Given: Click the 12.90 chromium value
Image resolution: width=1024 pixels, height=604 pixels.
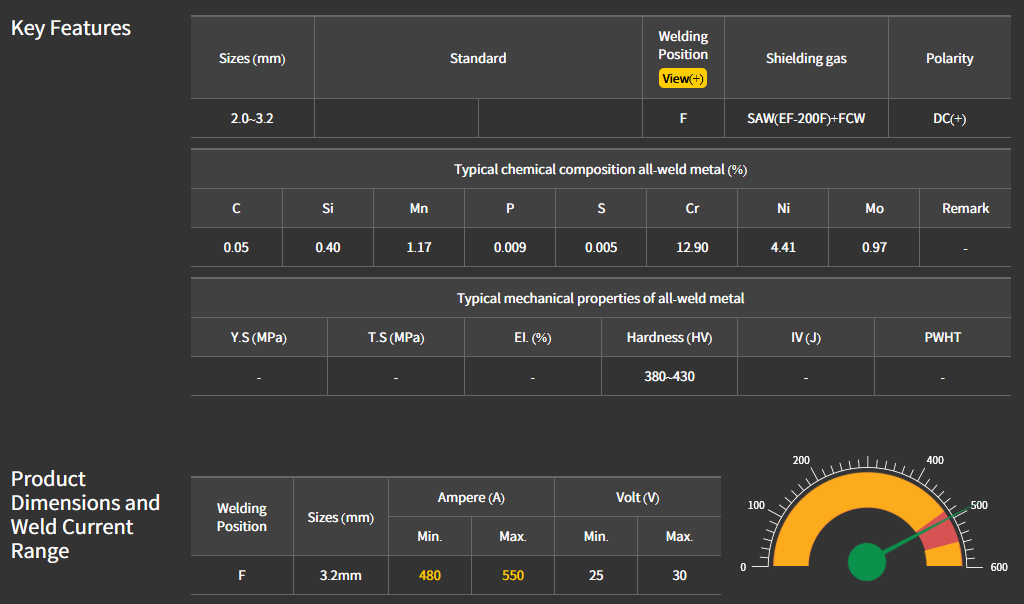Looking at the screenshot, I should (692, 247).
